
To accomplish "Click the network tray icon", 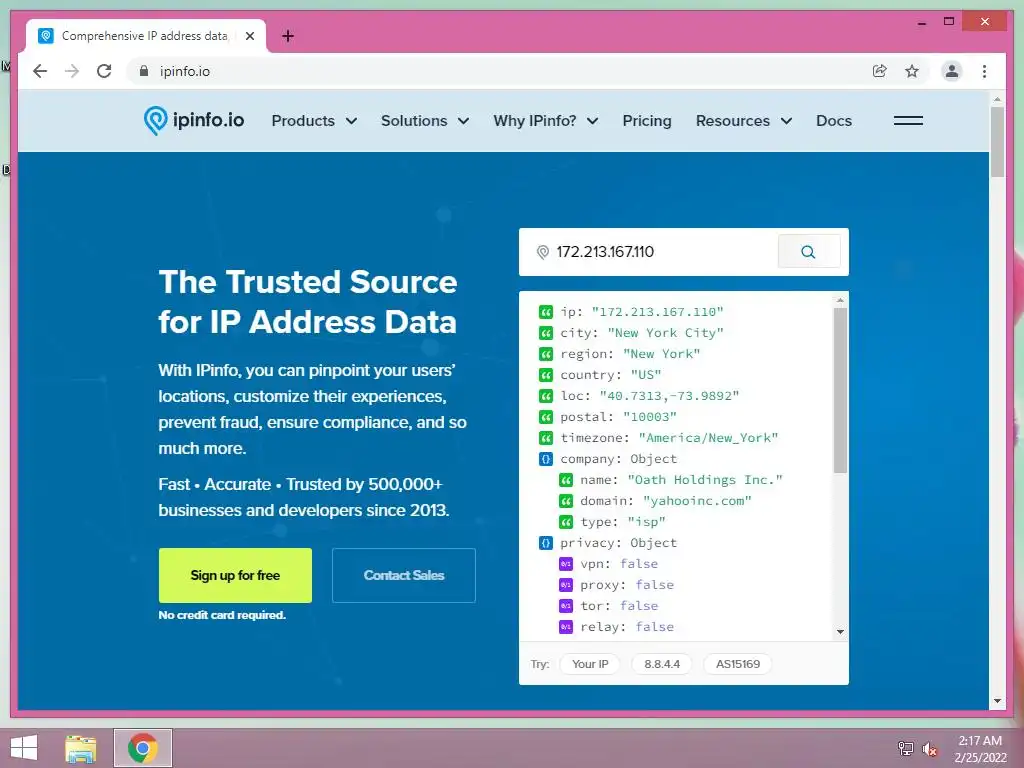I will coord(905,749).
